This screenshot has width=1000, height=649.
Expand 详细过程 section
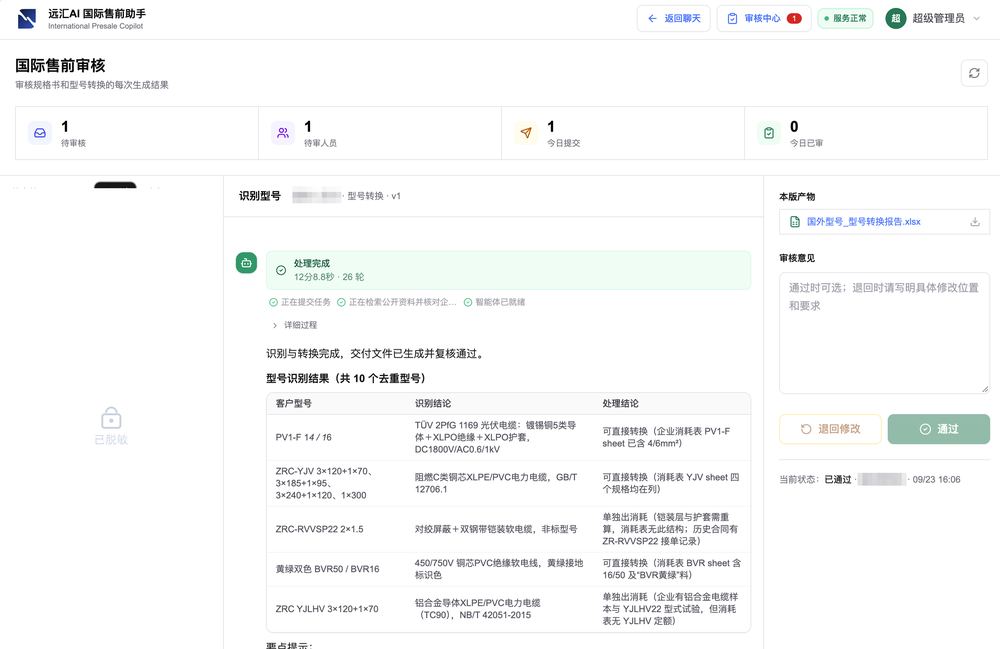tap(295, 325)
